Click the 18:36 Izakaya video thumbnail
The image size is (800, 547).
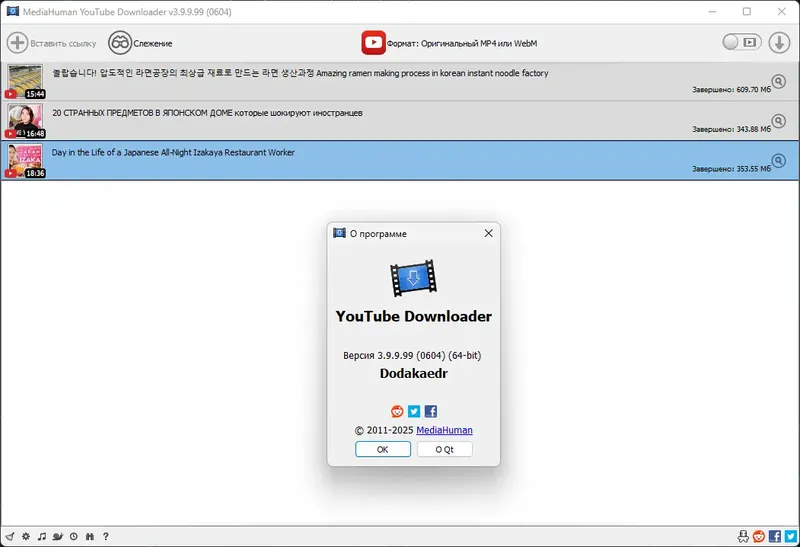(25, 161)
